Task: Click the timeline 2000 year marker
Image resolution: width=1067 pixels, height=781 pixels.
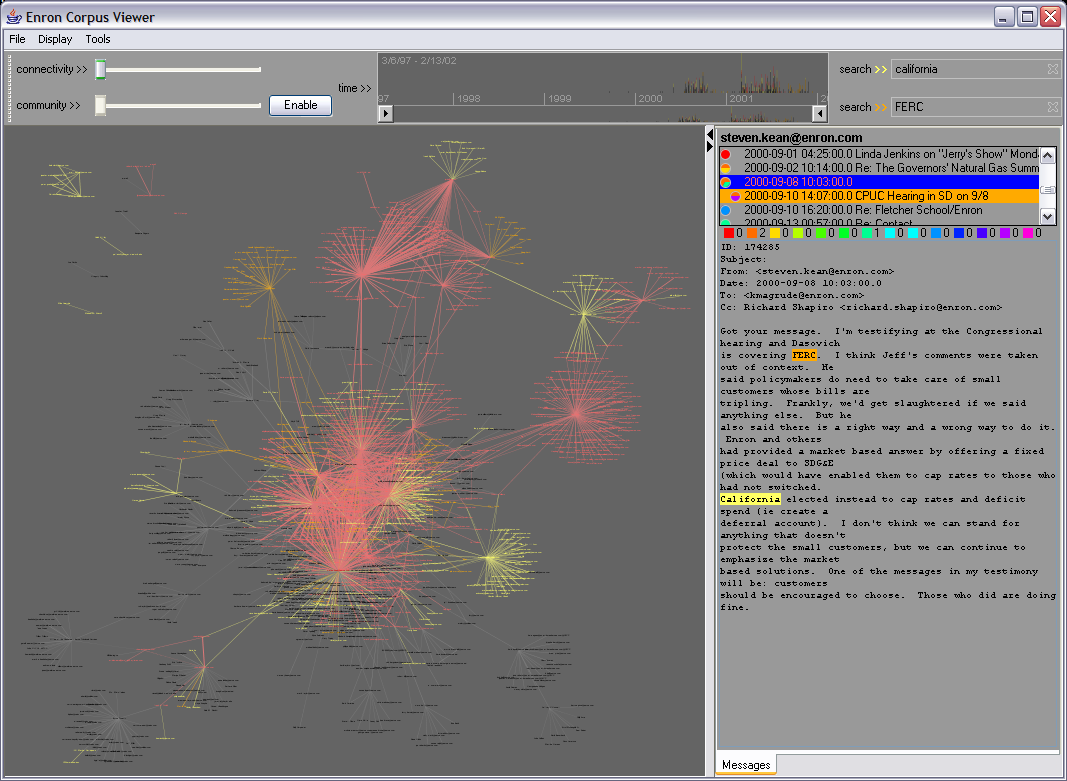Action: (650, 99)
